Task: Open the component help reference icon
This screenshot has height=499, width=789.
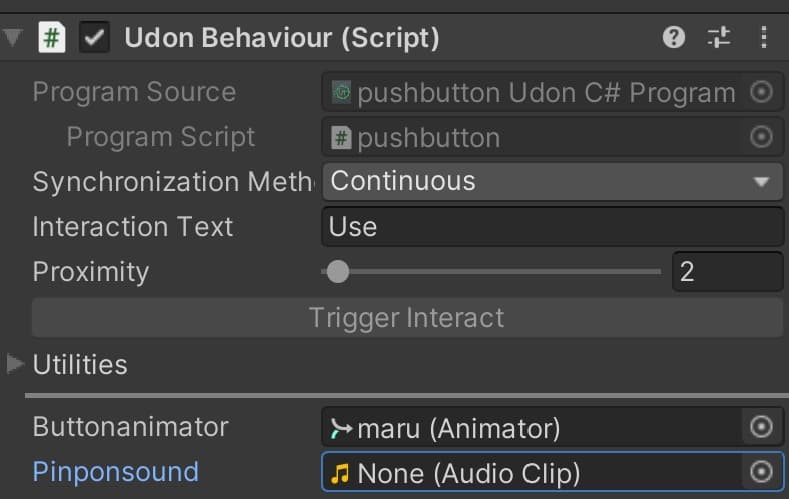Action: tap(674, 38)
